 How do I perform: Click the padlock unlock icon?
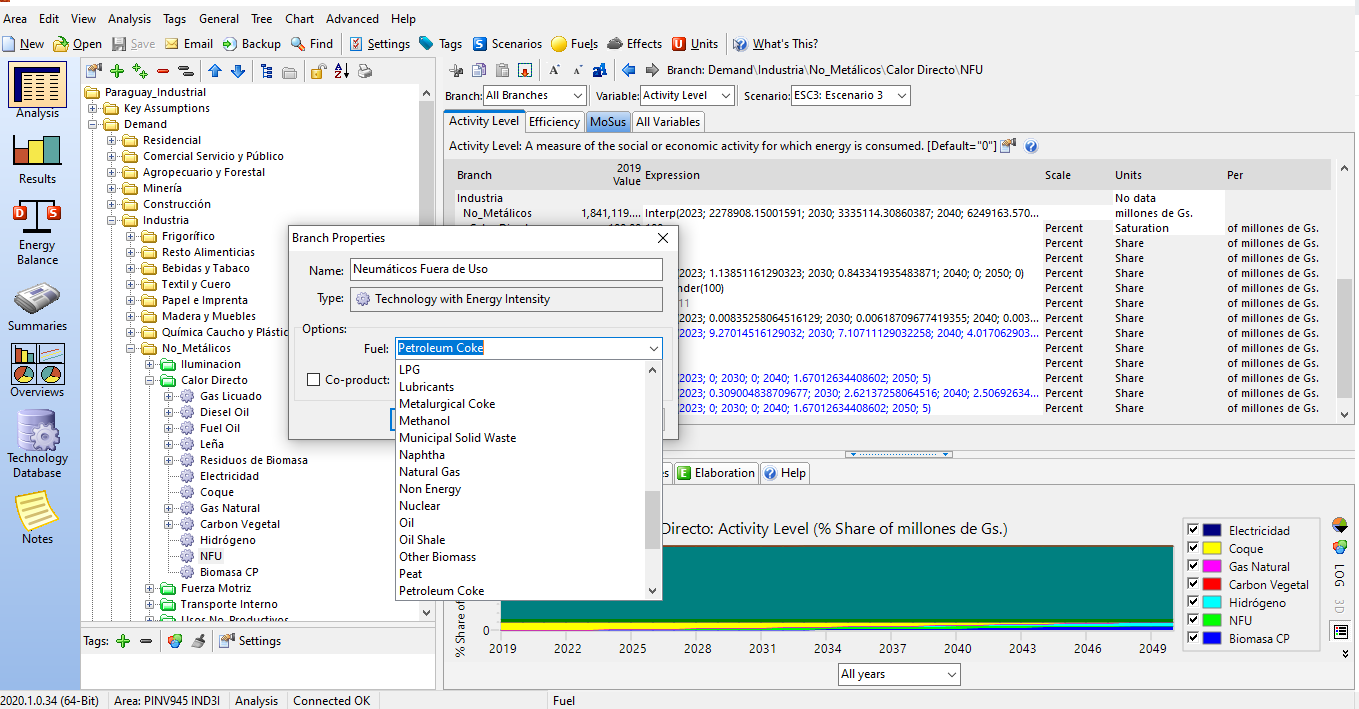point(318,71)
